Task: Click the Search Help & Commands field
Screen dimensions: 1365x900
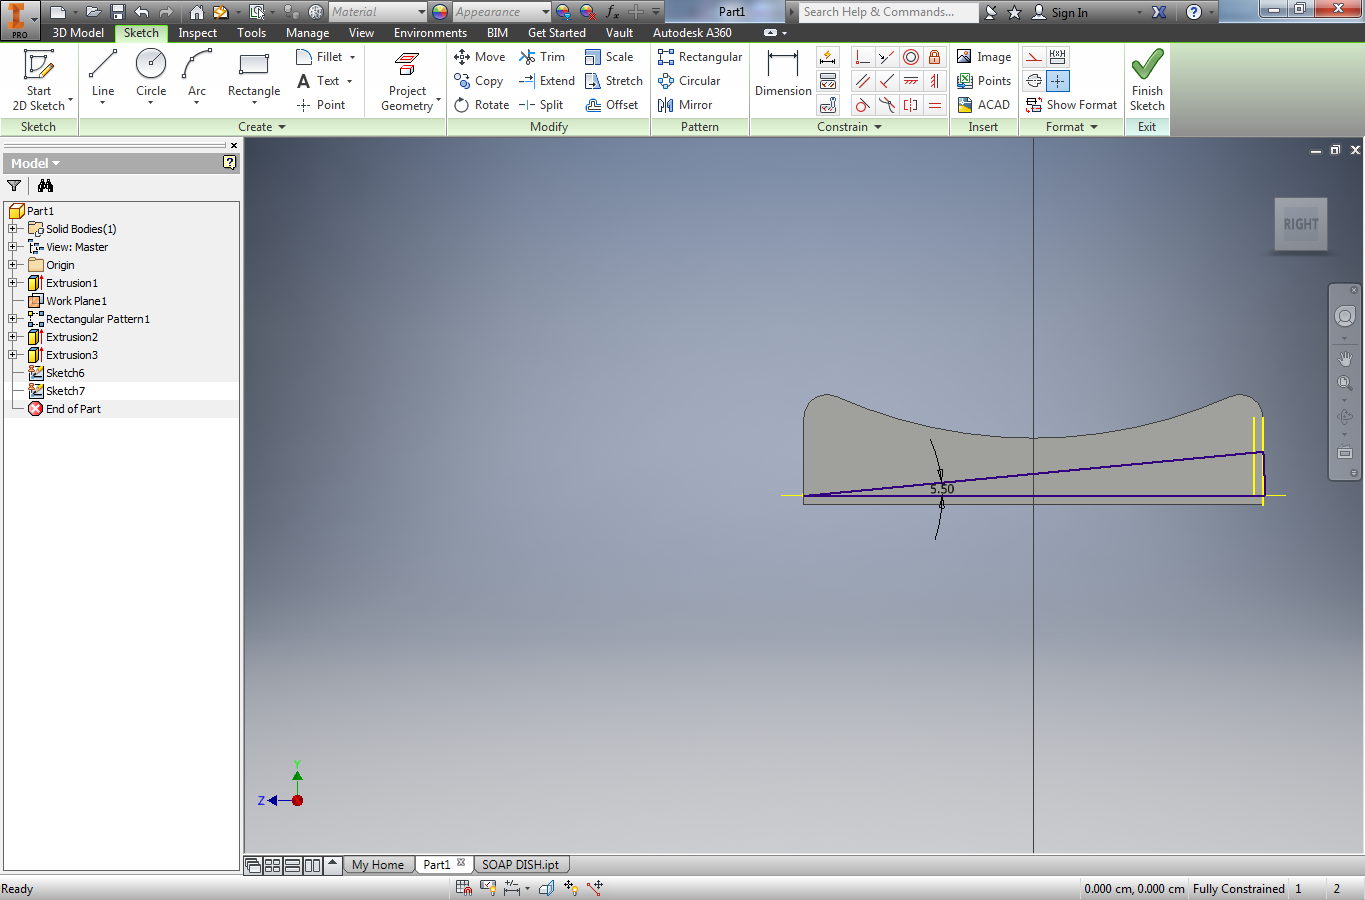Action: tap(888, 12)
